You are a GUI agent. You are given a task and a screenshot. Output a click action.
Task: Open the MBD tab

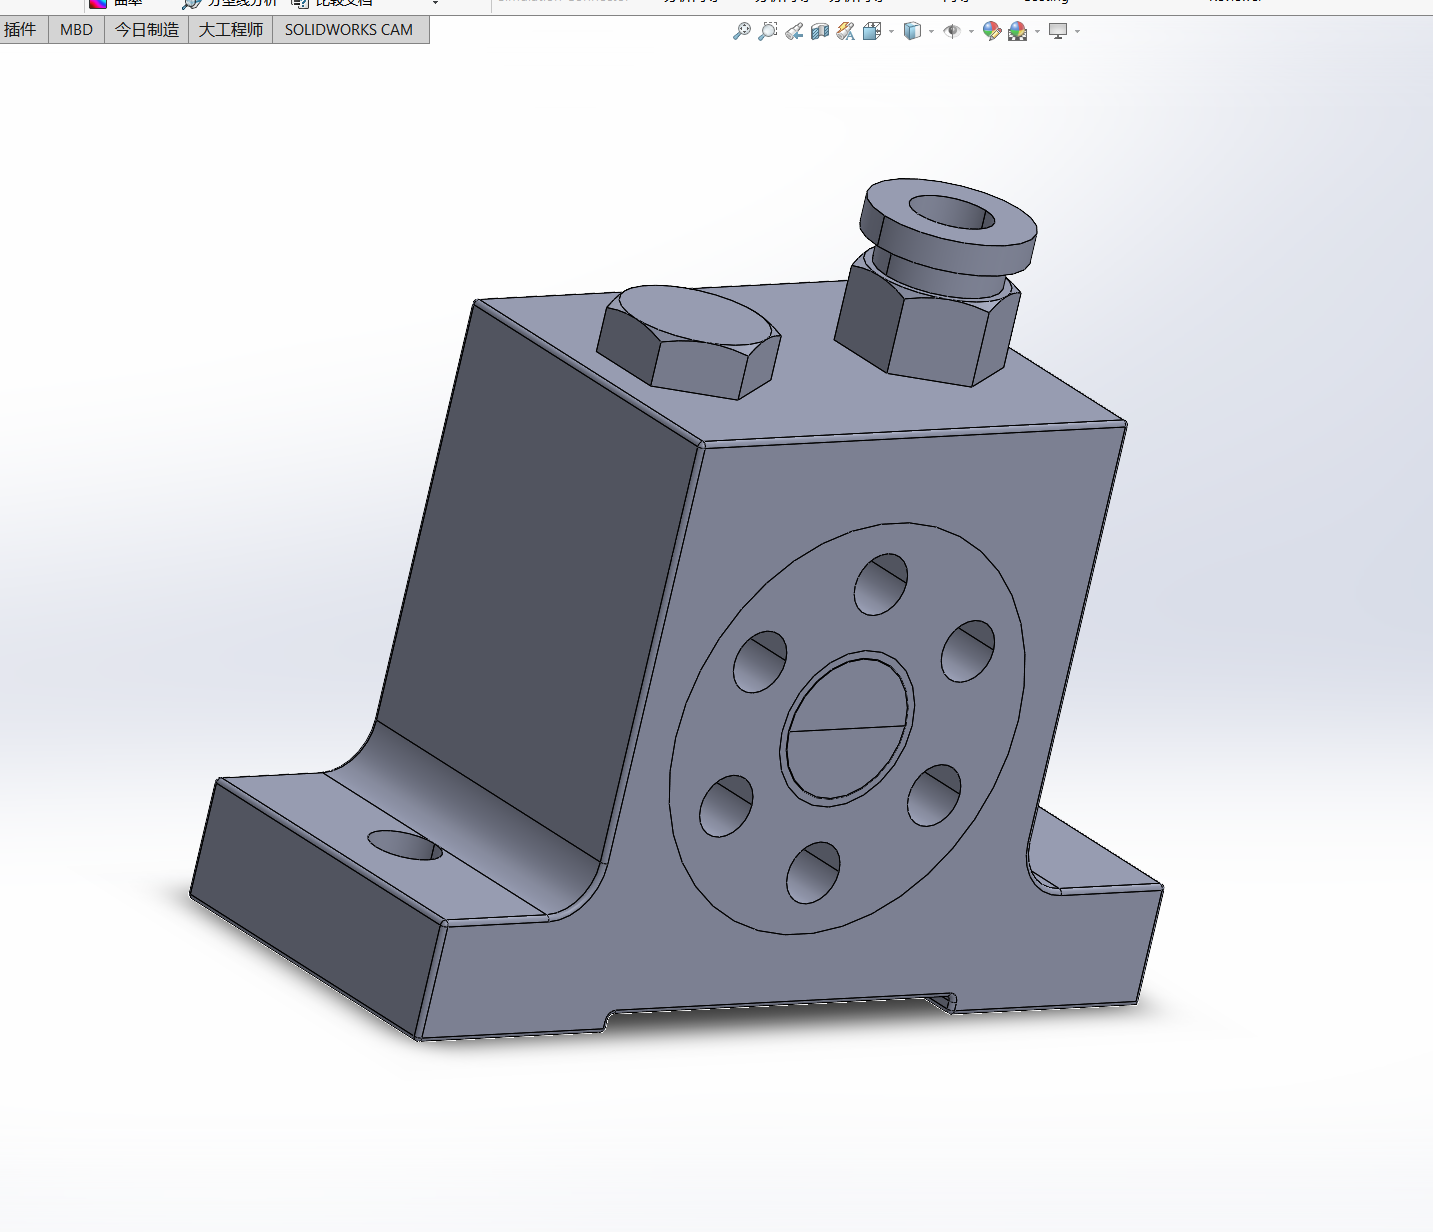pos(76,30)
